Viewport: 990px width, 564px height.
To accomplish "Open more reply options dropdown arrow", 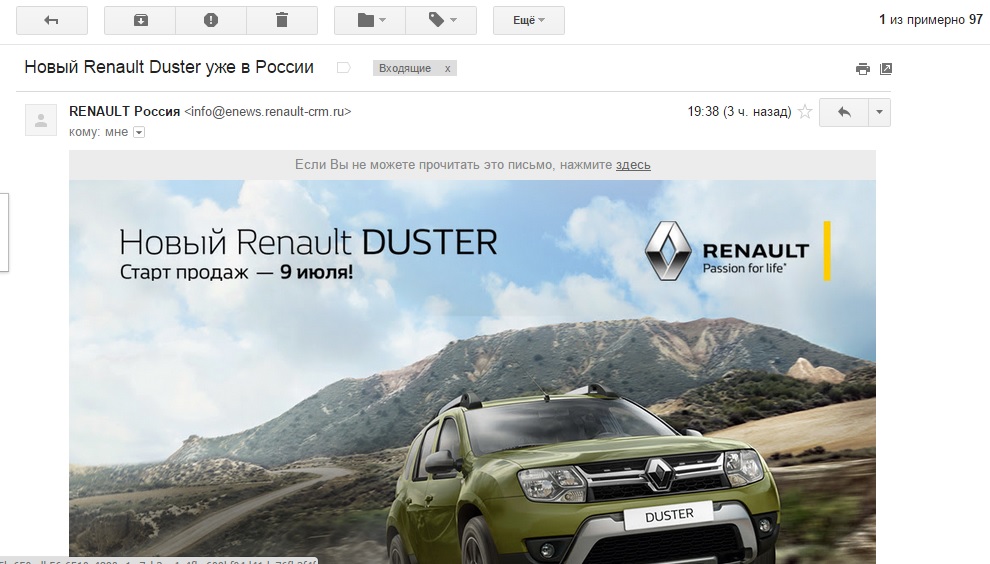I will (x=880, y=112).
